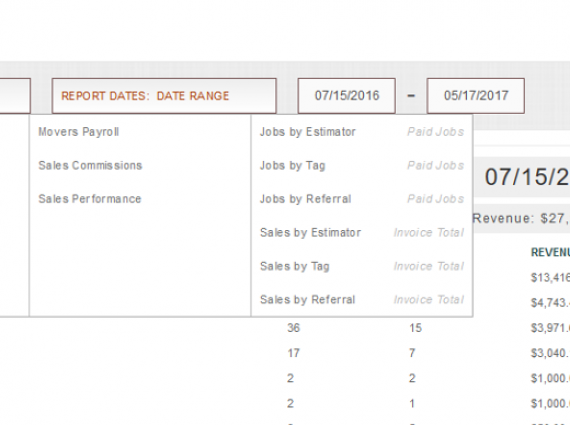Select Movers Payroll report
Image resolution: width=570 pixels, height=425 pixels.
[x=79, y=132]
